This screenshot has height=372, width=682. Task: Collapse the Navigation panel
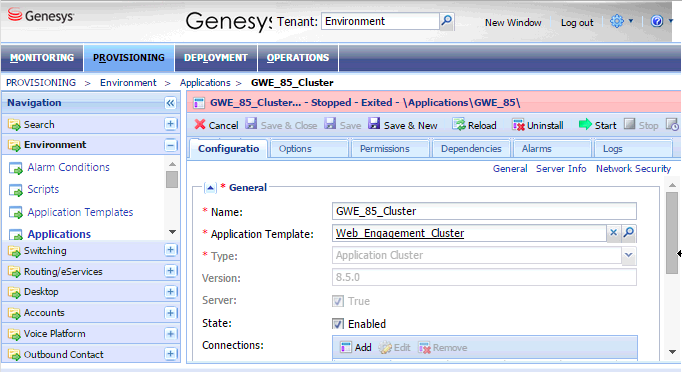170,103
